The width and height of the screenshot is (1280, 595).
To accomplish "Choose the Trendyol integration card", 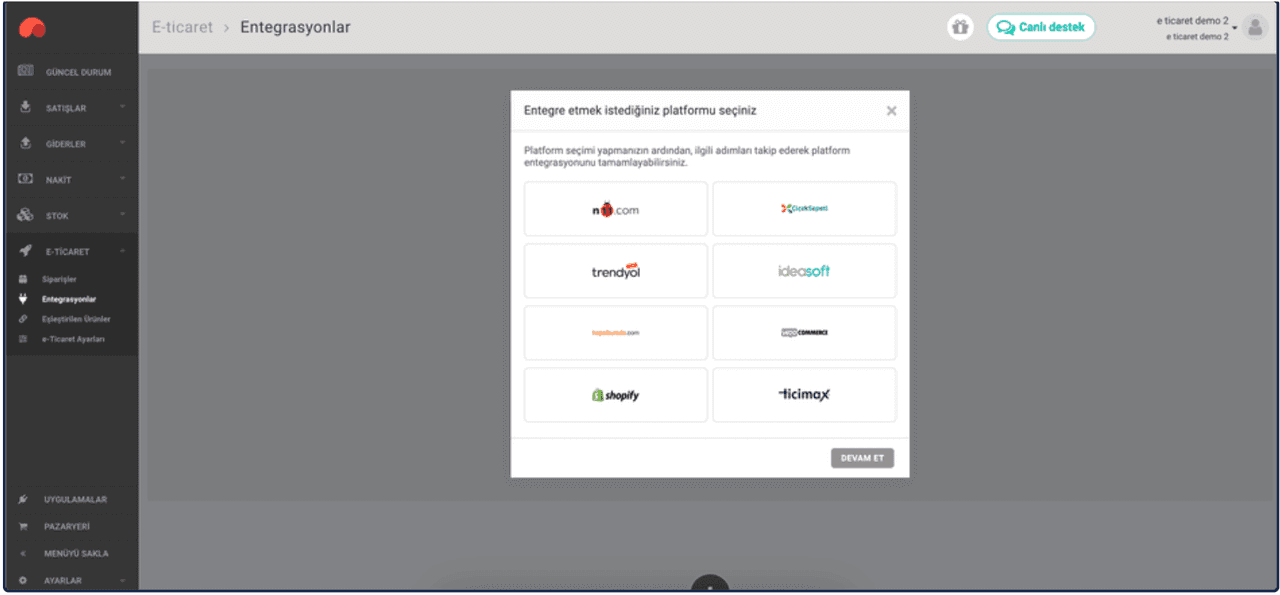I will (x=616, y=271).
